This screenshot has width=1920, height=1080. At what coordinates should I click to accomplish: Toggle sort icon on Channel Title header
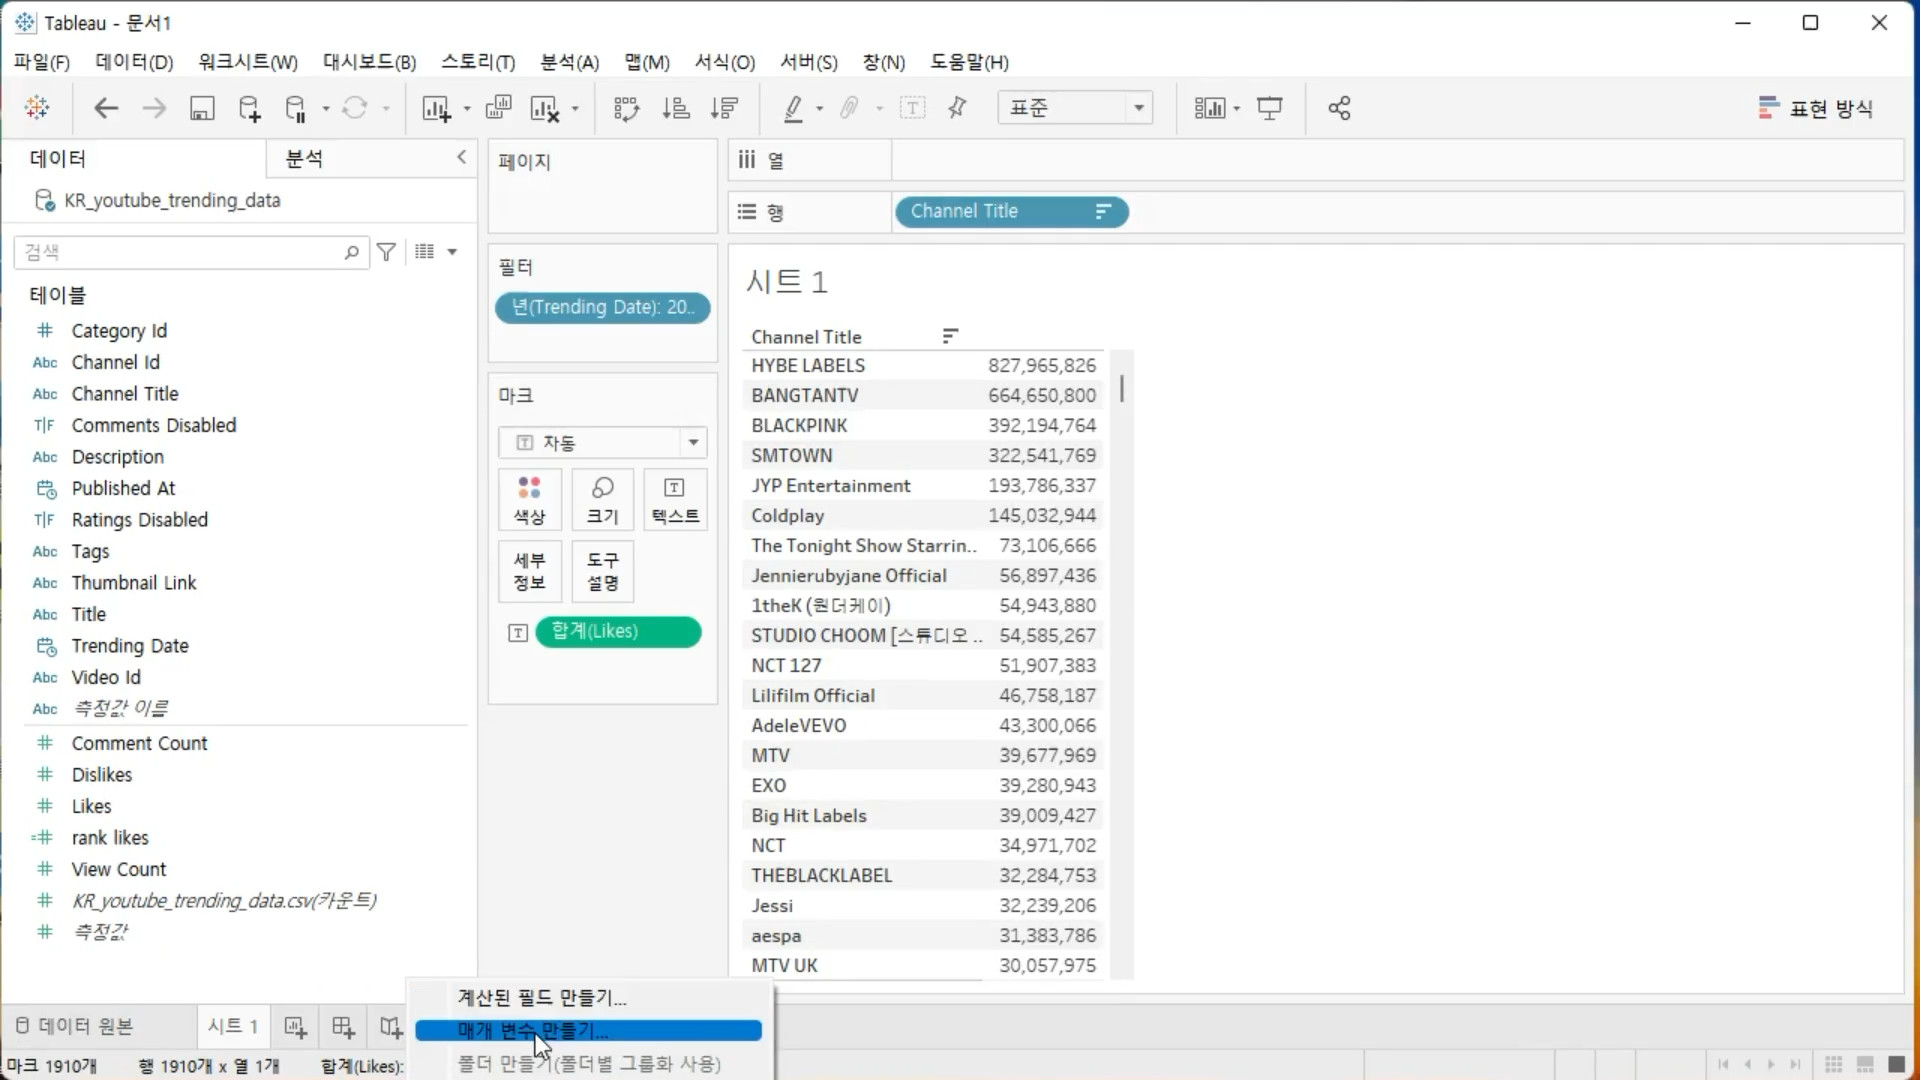tap(950, 336)
